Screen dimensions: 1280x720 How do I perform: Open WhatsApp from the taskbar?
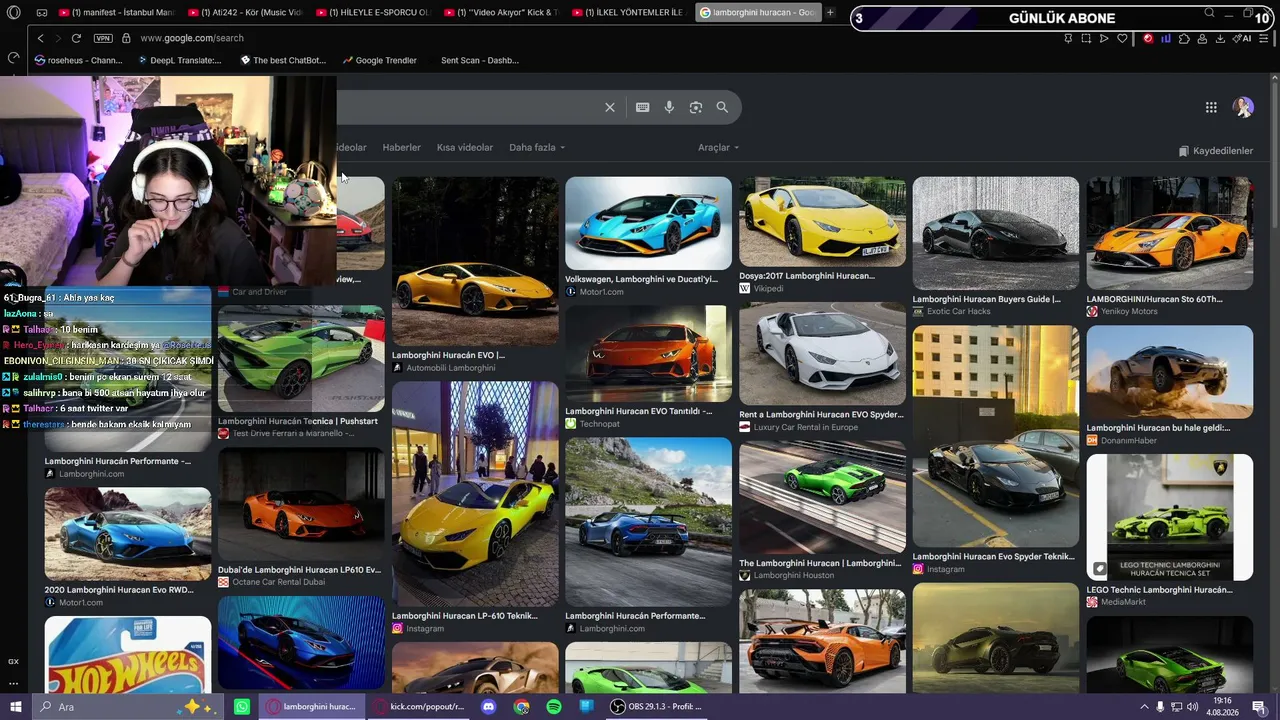[x=241, y=707]
